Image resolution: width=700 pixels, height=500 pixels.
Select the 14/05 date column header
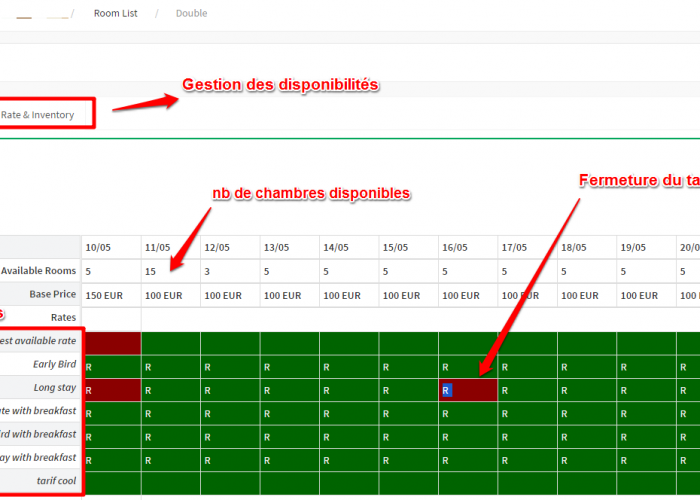click(x=349, y=247)
